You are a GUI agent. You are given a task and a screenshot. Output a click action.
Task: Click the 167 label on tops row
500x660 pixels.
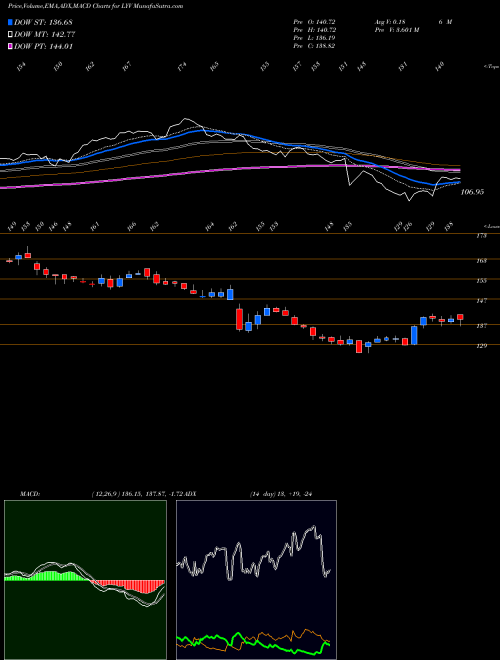click(x=127, y=67)
